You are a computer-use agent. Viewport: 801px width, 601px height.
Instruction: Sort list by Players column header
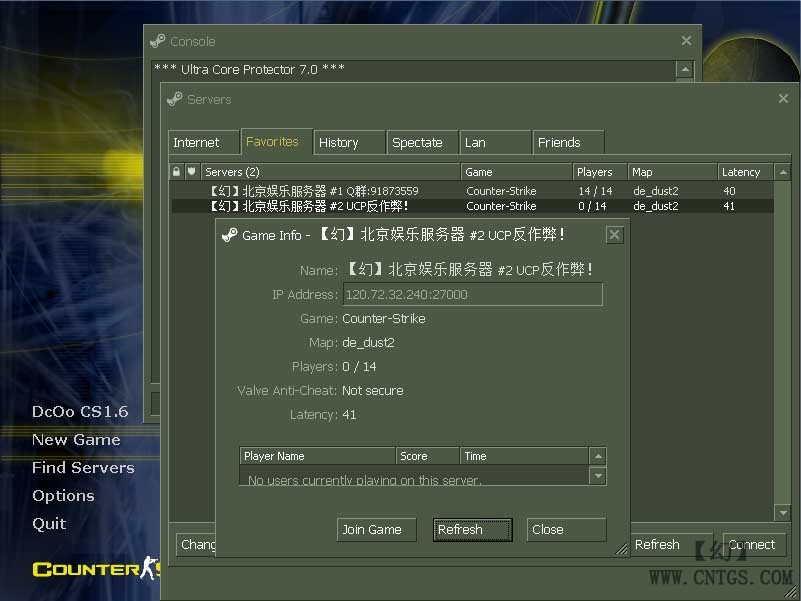[600, 172]
